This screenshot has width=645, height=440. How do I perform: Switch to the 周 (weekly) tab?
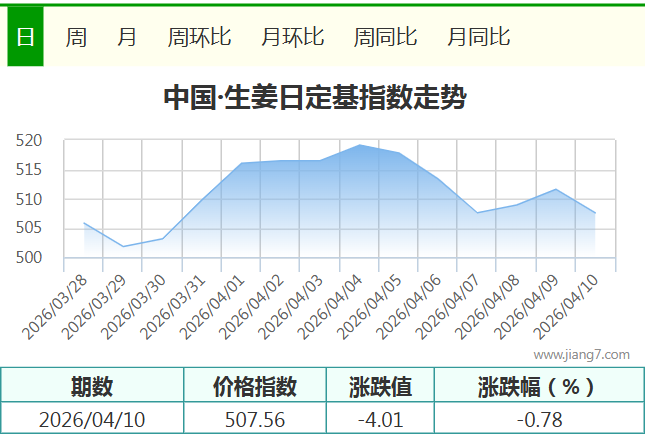76,37
